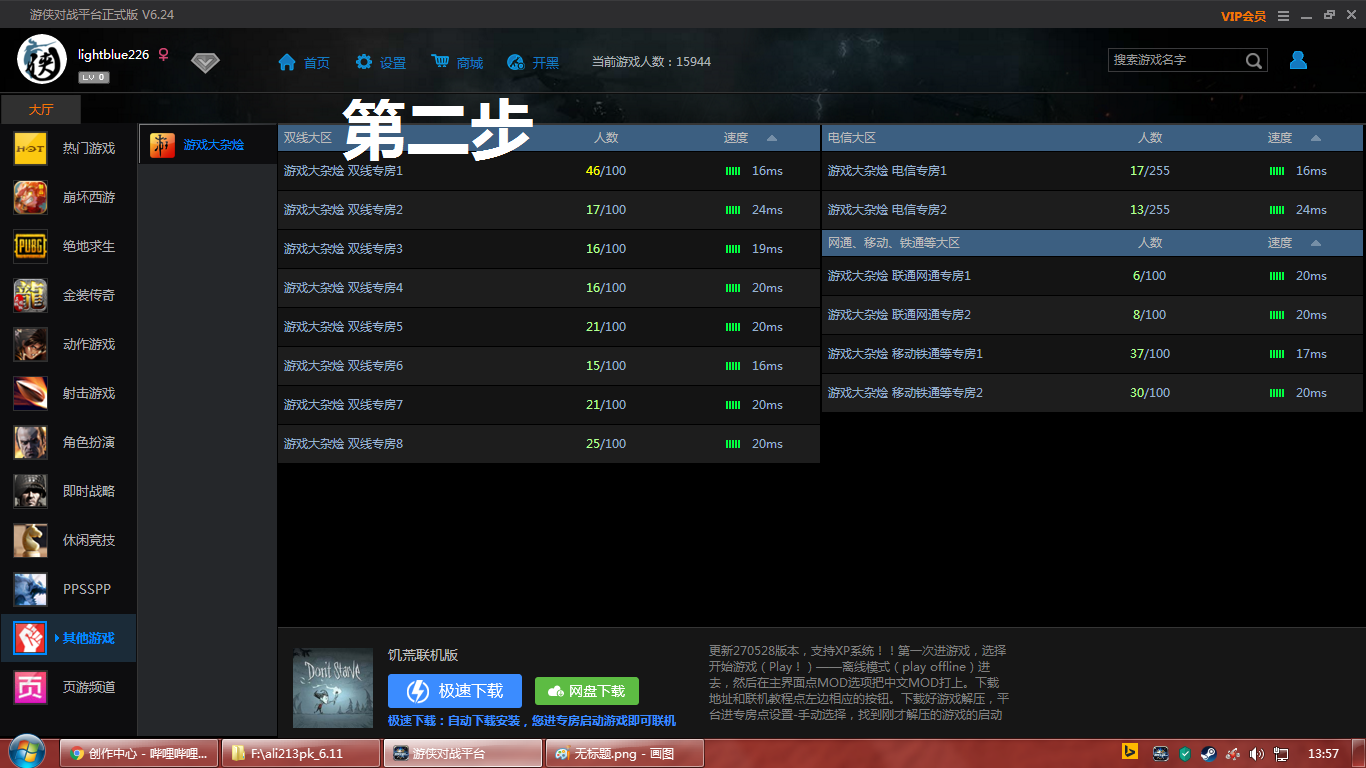Enter room 游戏大杂烩 双线专房7
Viewport: 1366px width, 768px height.
(x=549, y=405)
